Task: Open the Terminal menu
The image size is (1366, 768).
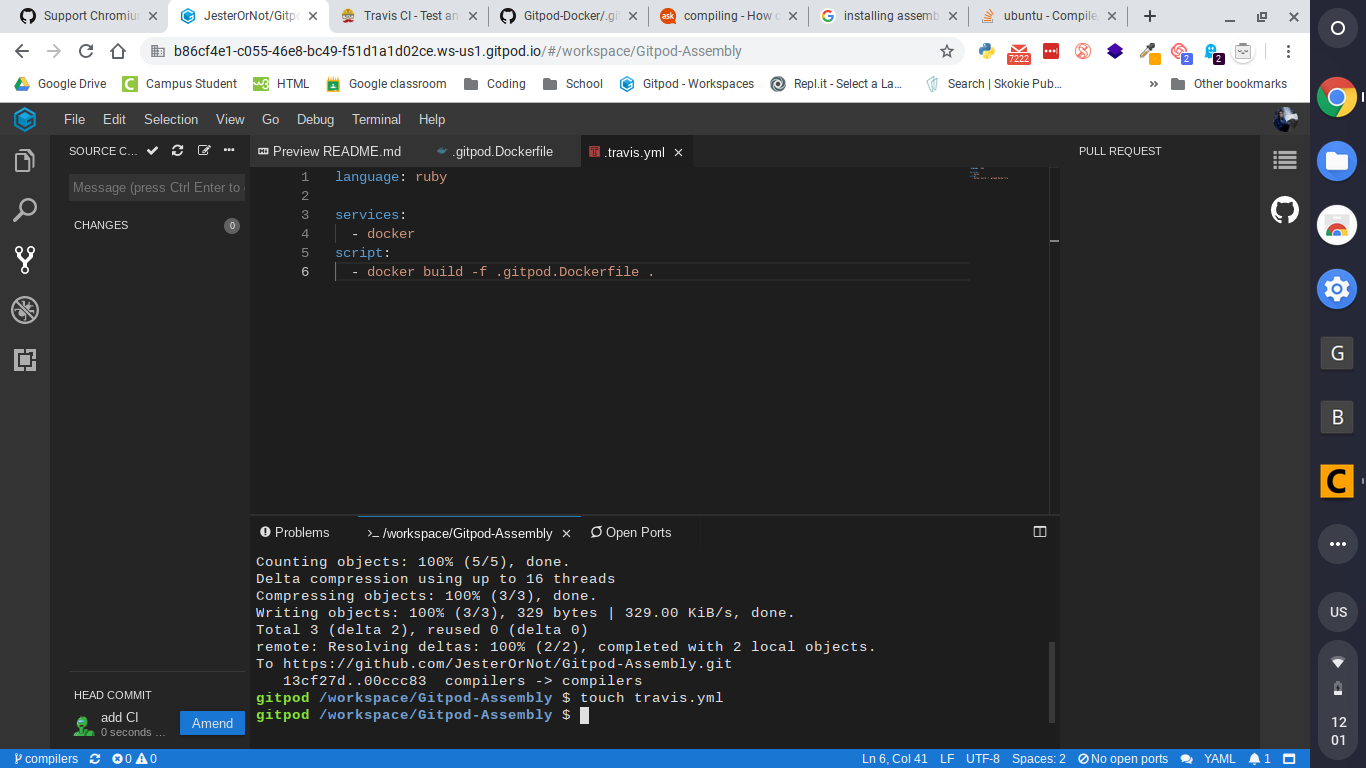Action: click(376, 119)
